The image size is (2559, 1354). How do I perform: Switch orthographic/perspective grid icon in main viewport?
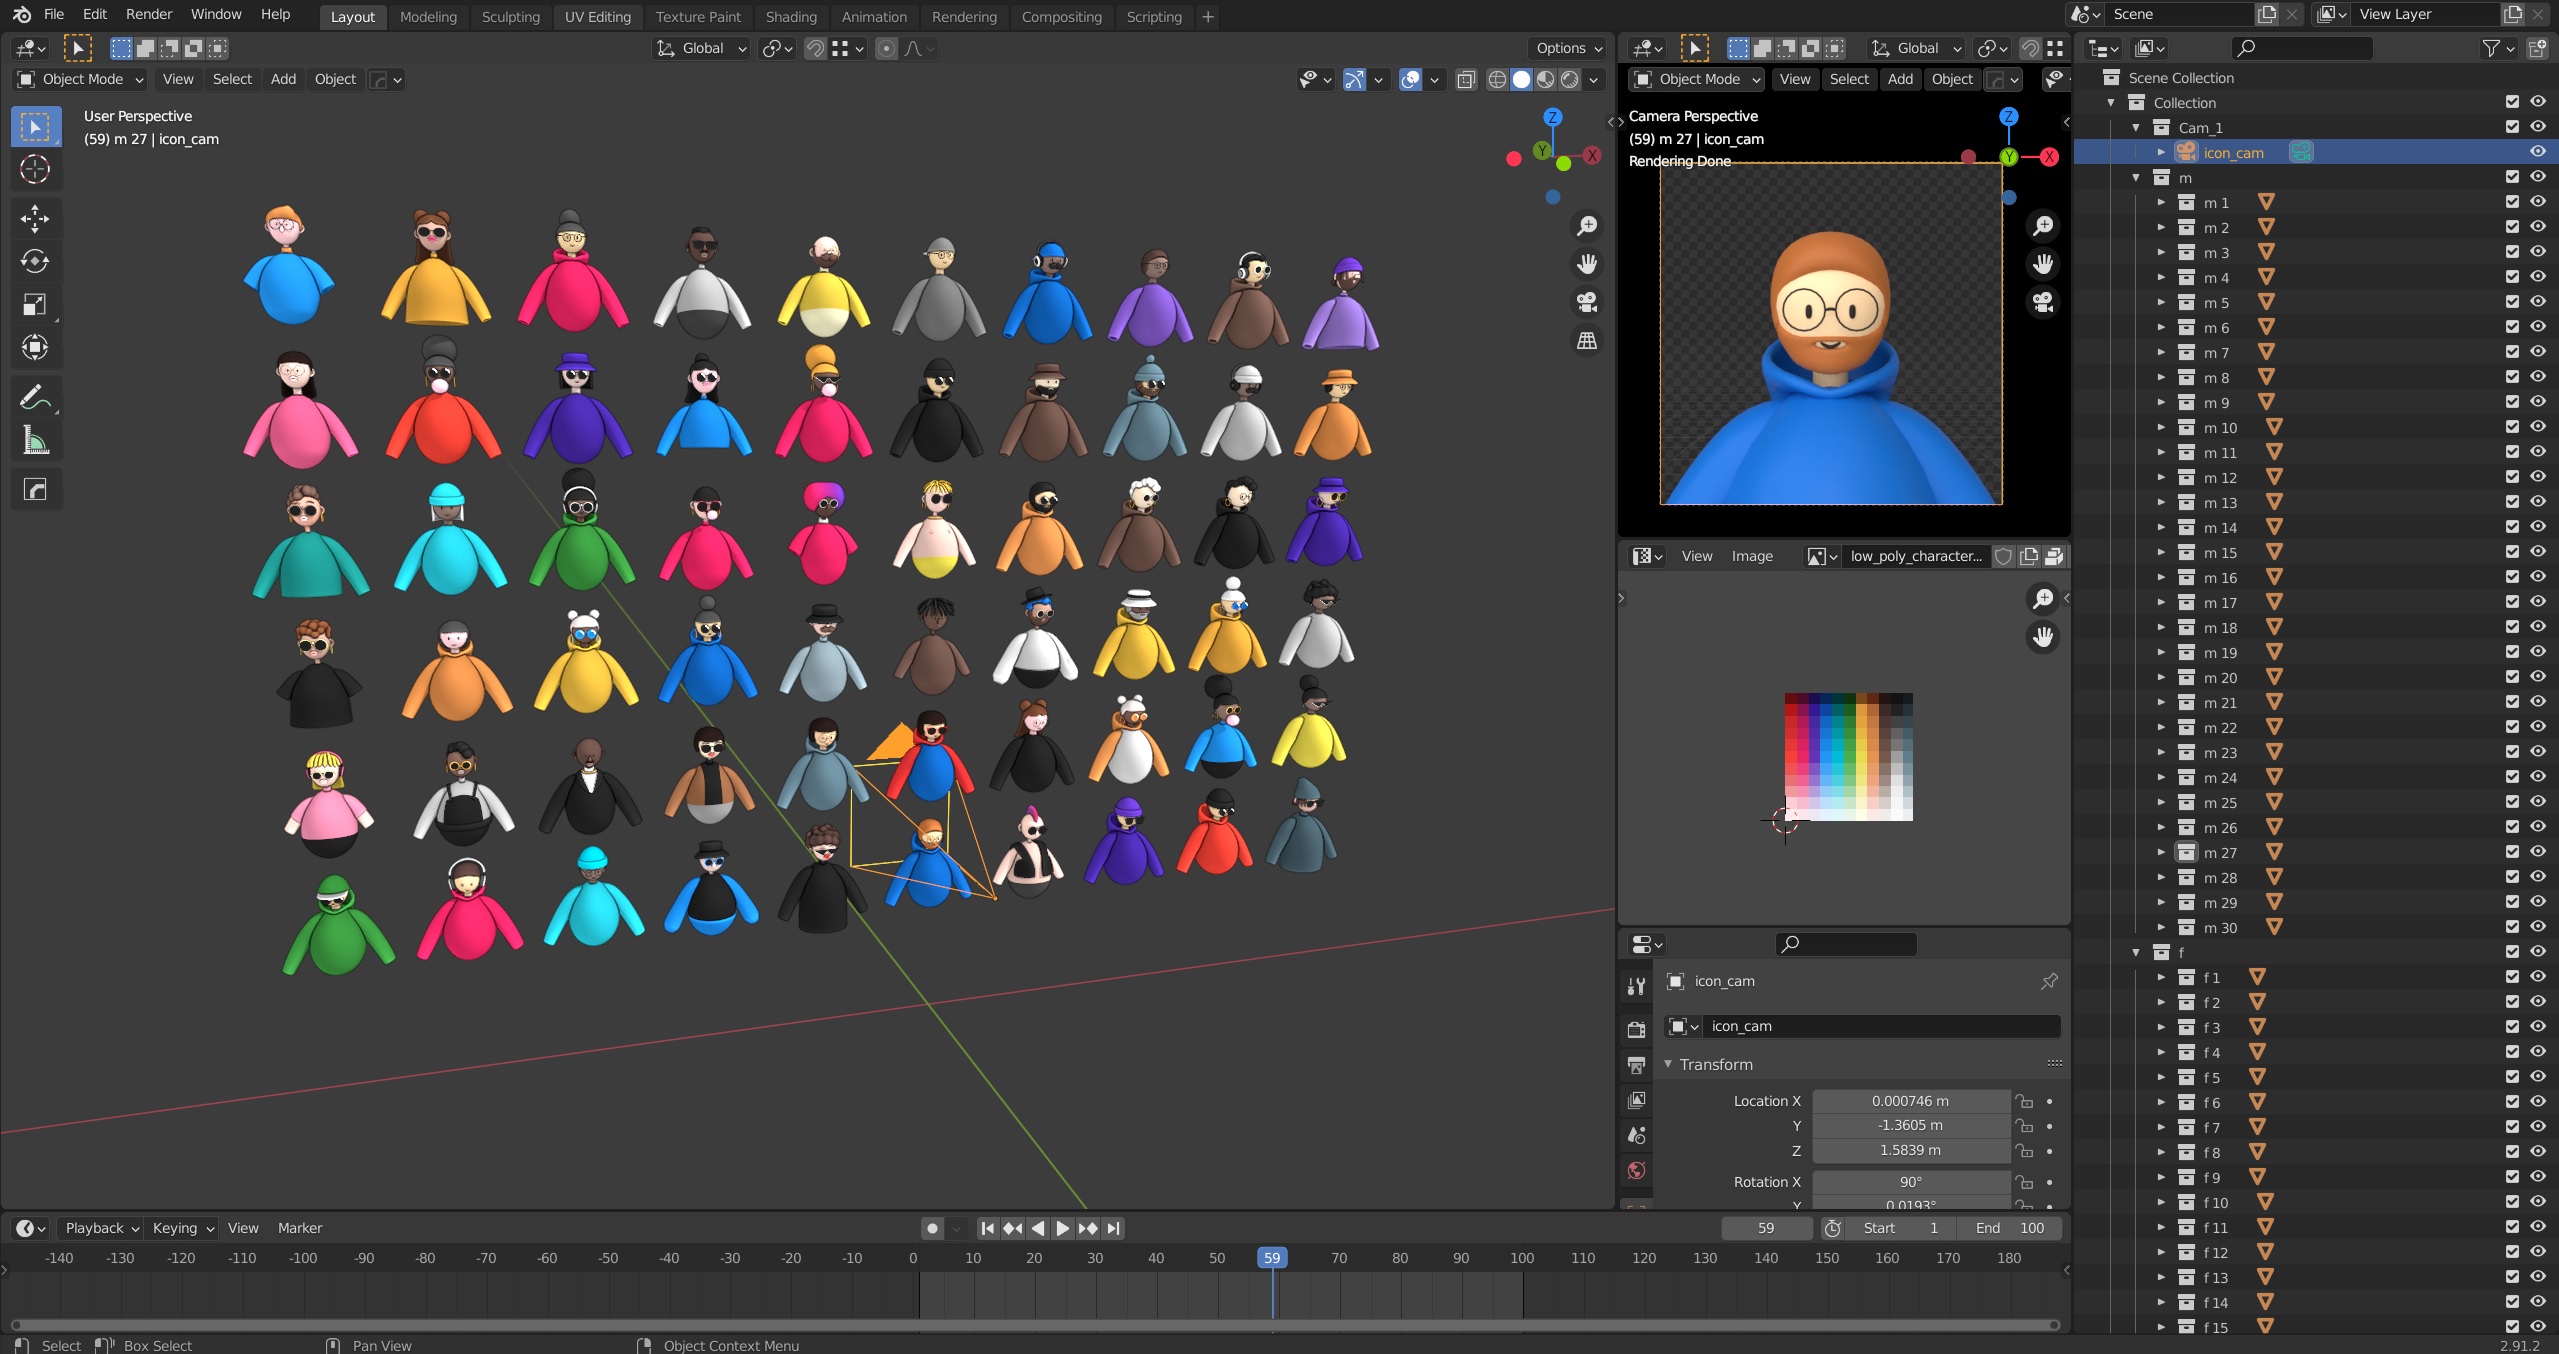[x=1587, y=341]
